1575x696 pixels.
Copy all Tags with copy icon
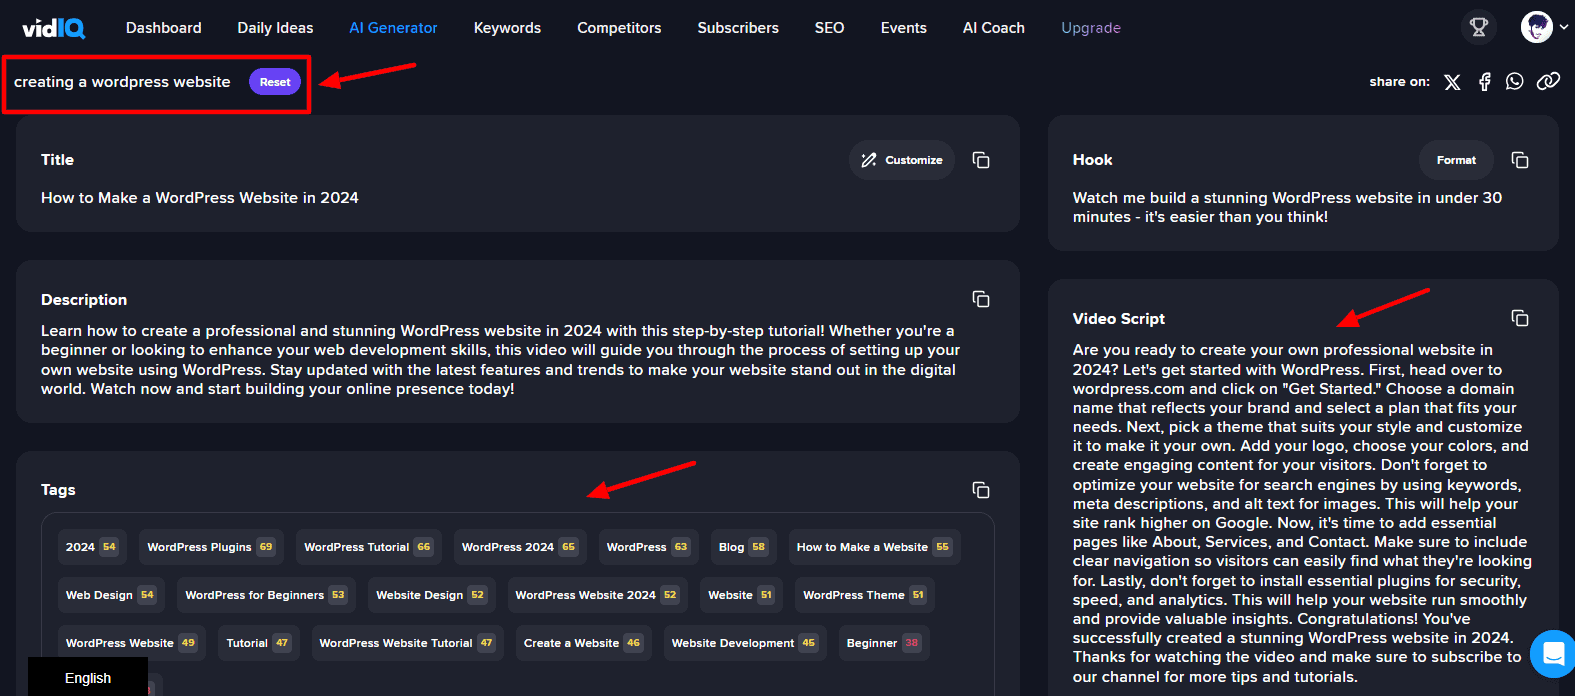(x=981, y=490)
